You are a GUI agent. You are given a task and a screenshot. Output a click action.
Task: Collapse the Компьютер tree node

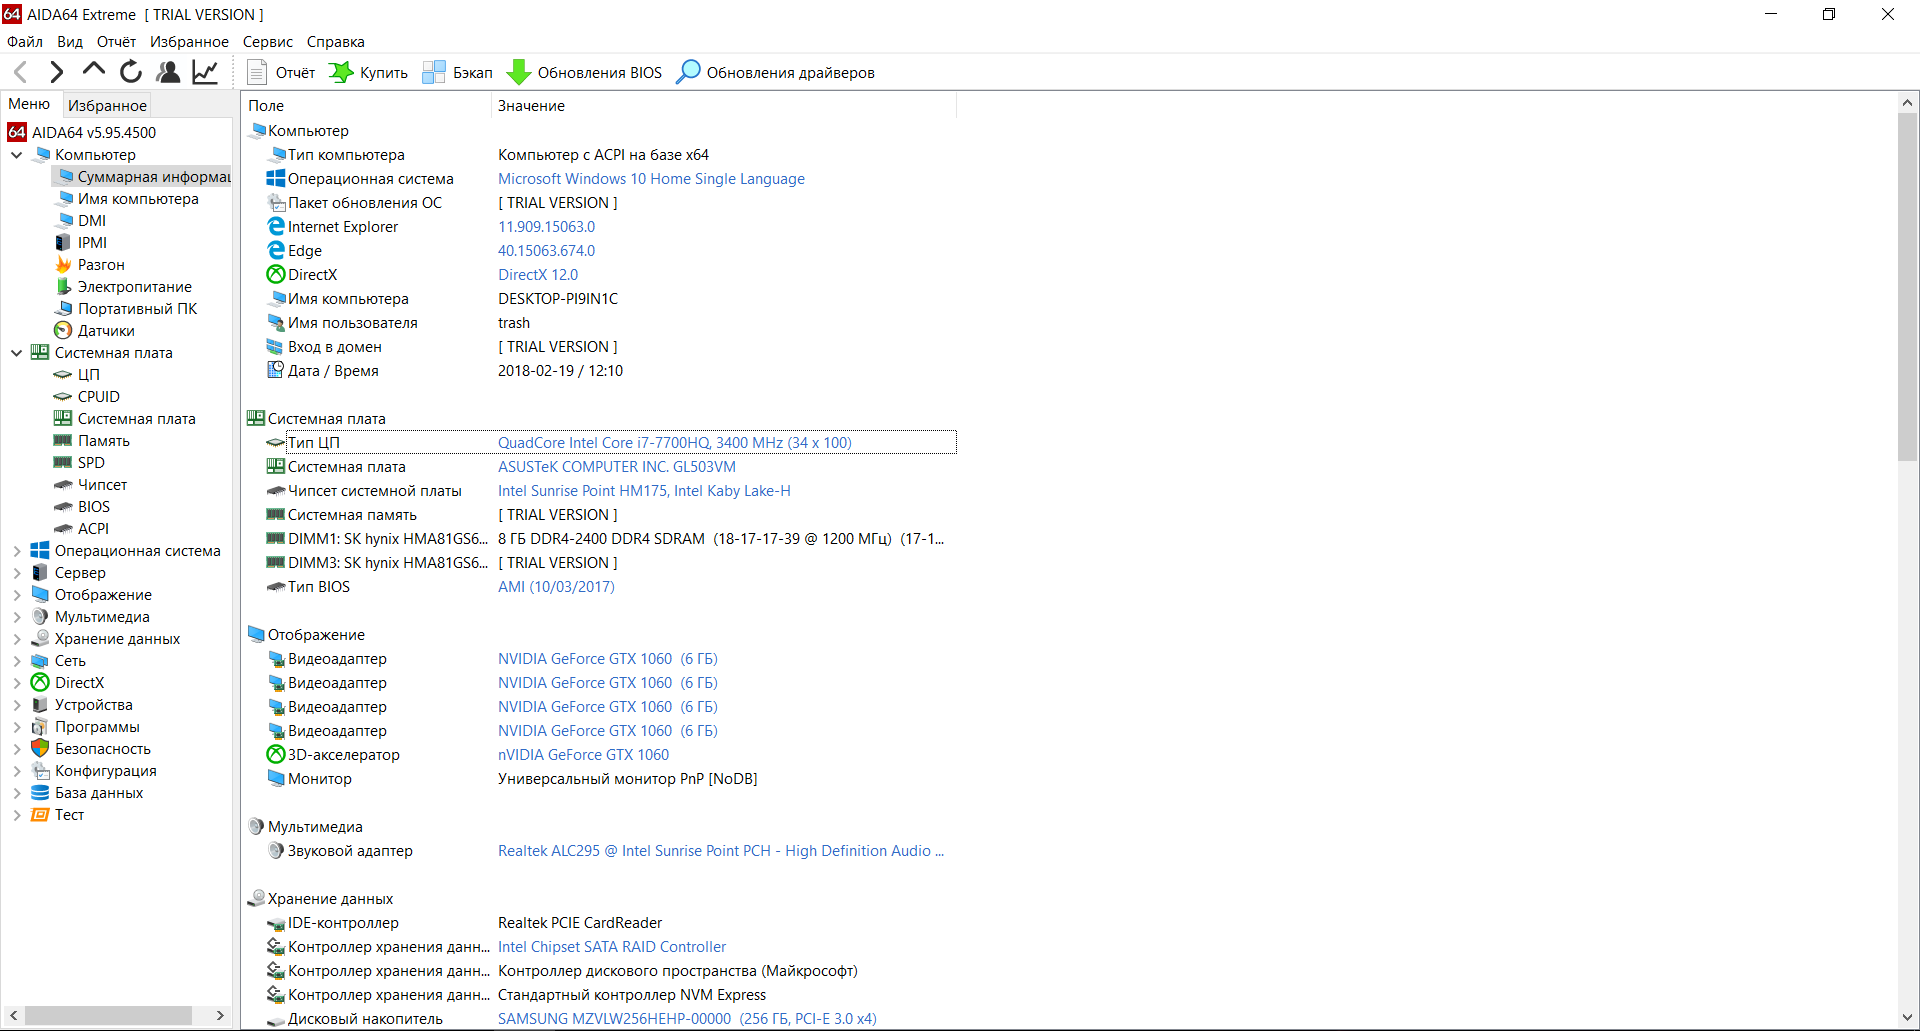tap(16, 155)
